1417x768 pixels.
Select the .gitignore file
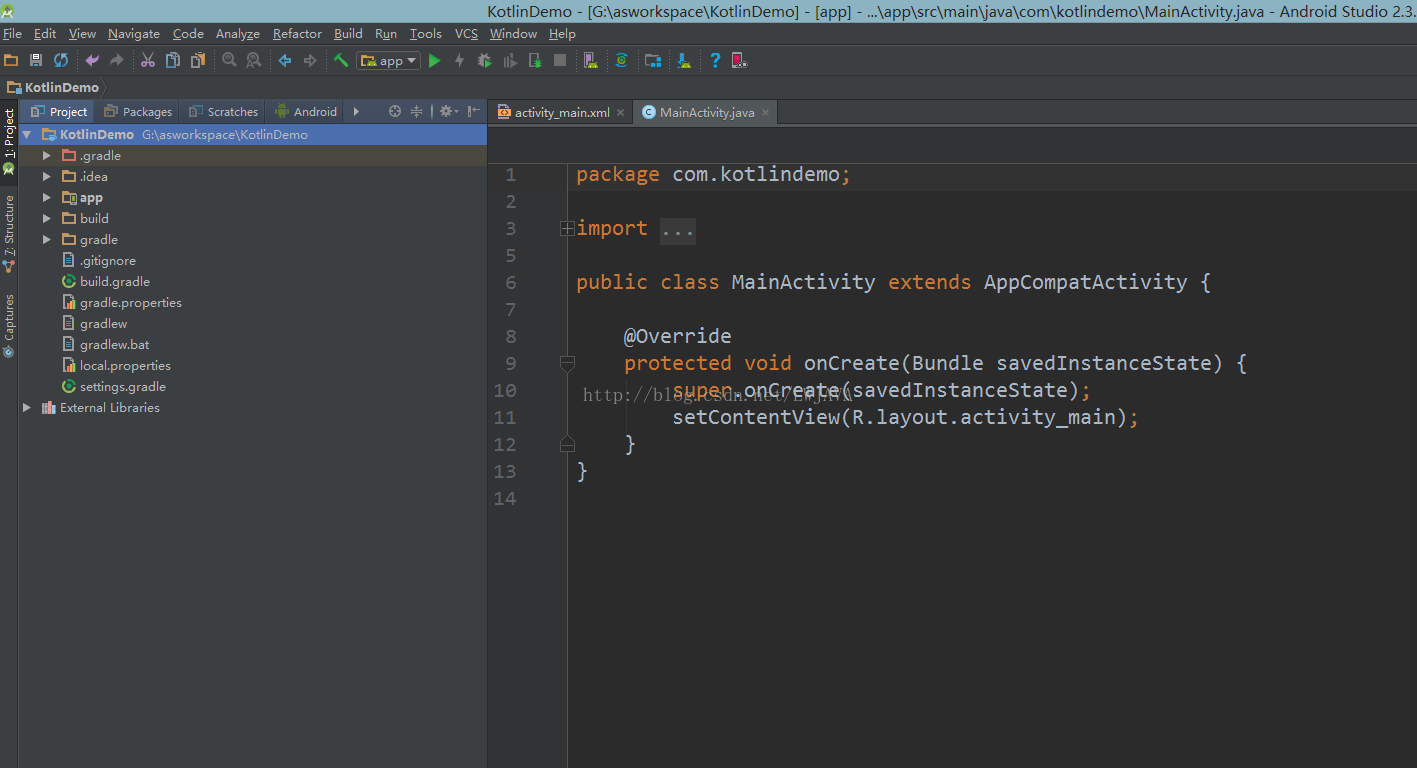(98, 260)
